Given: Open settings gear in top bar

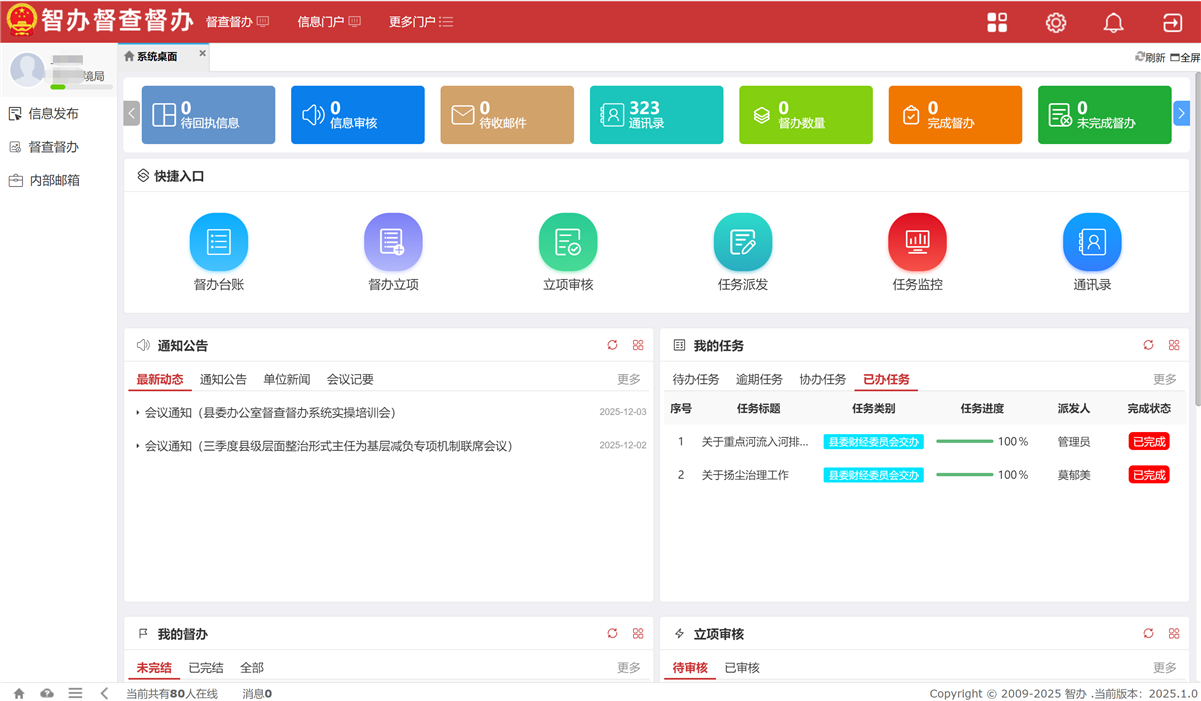Looking at the screenshot, I should 1055,23.
